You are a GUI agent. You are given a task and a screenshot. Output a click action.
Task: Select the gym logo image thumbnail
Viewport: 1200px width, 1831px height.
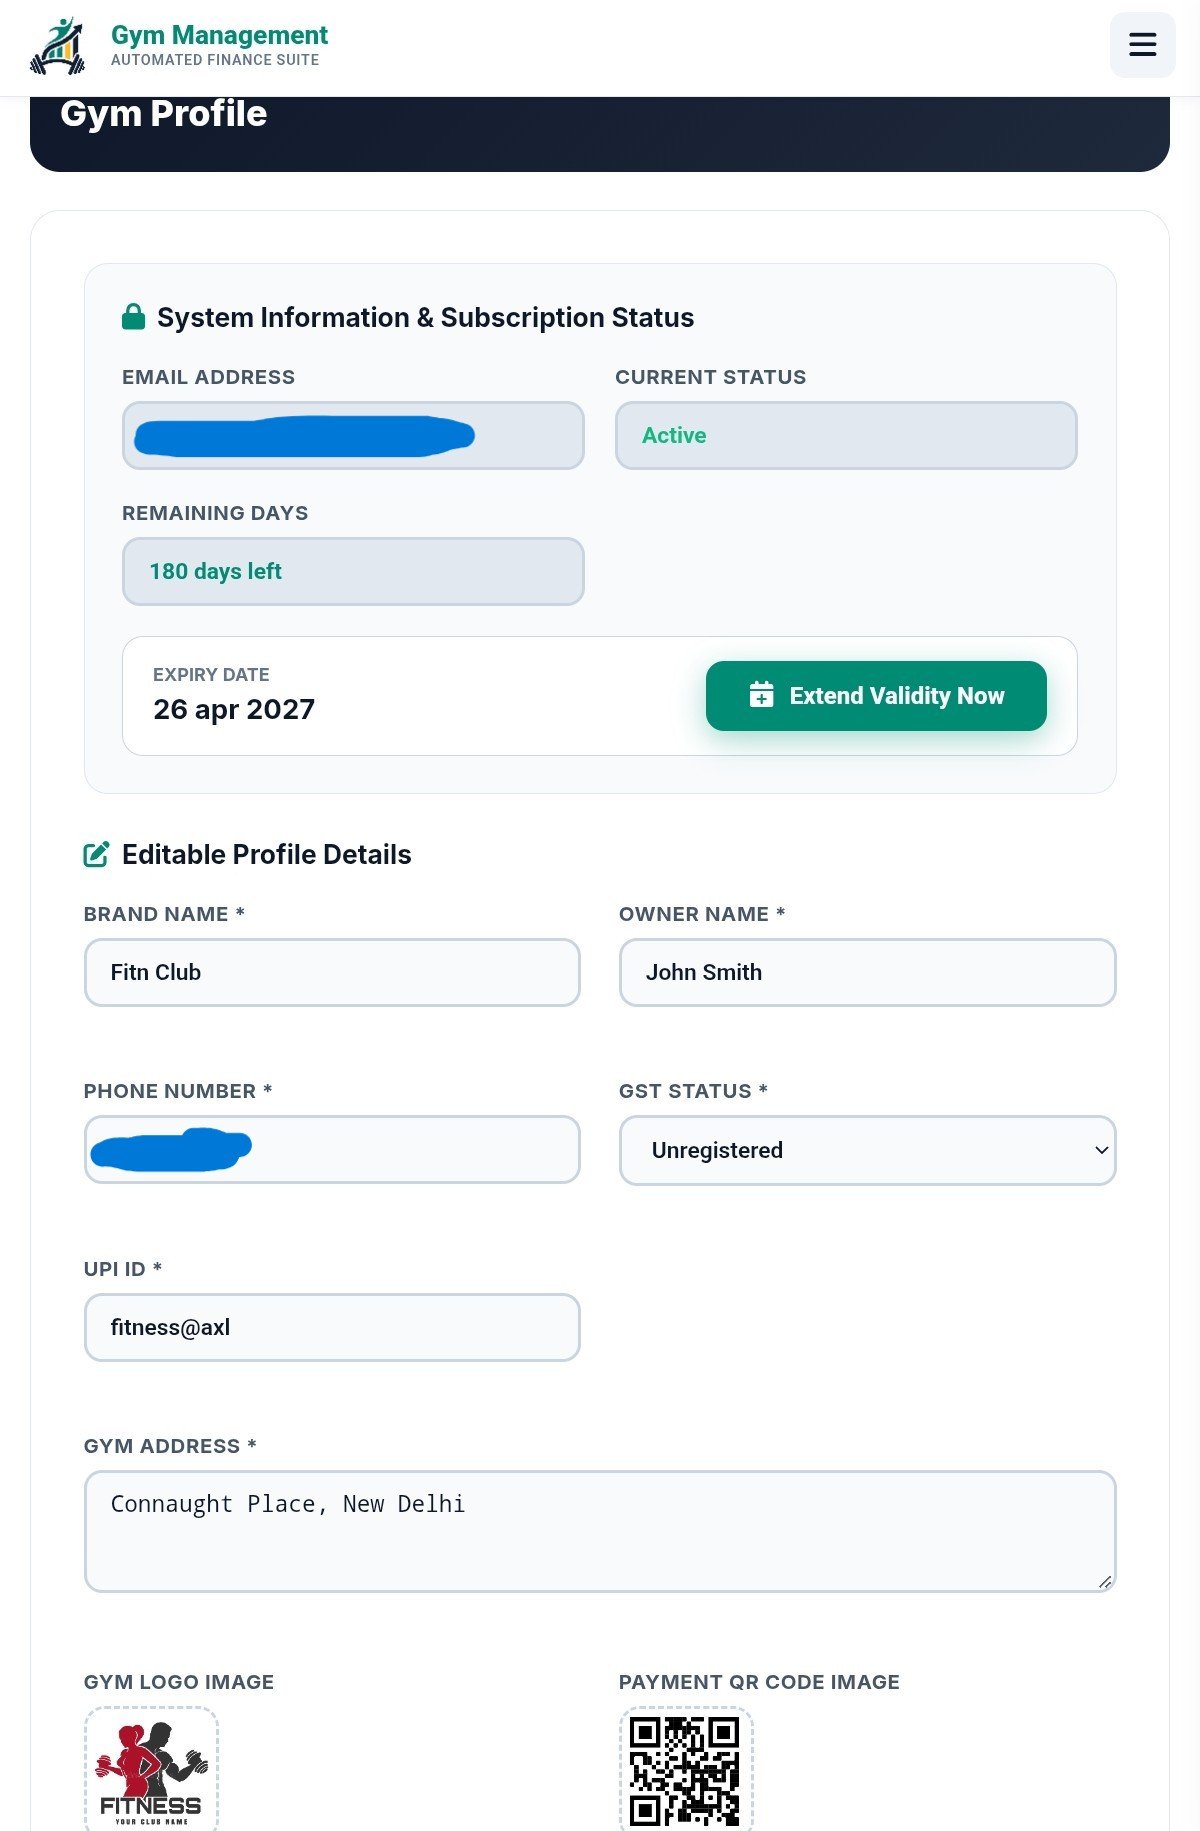(x=151, y=1769)
